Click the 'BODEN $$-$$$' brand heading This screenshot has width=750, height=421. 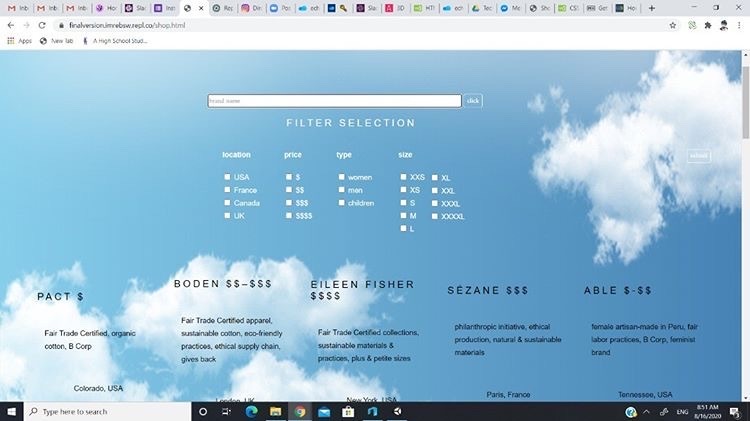[x=223, y=284]
